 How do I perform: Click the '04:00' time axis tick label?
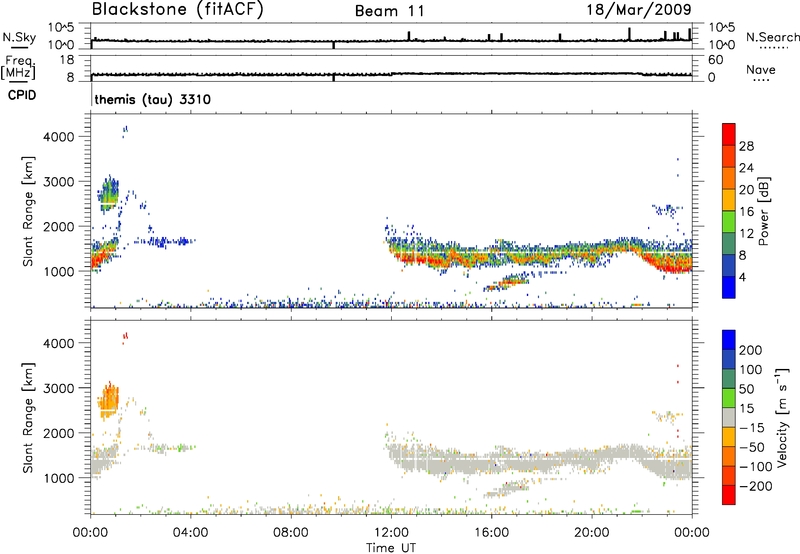click(191, 532)
